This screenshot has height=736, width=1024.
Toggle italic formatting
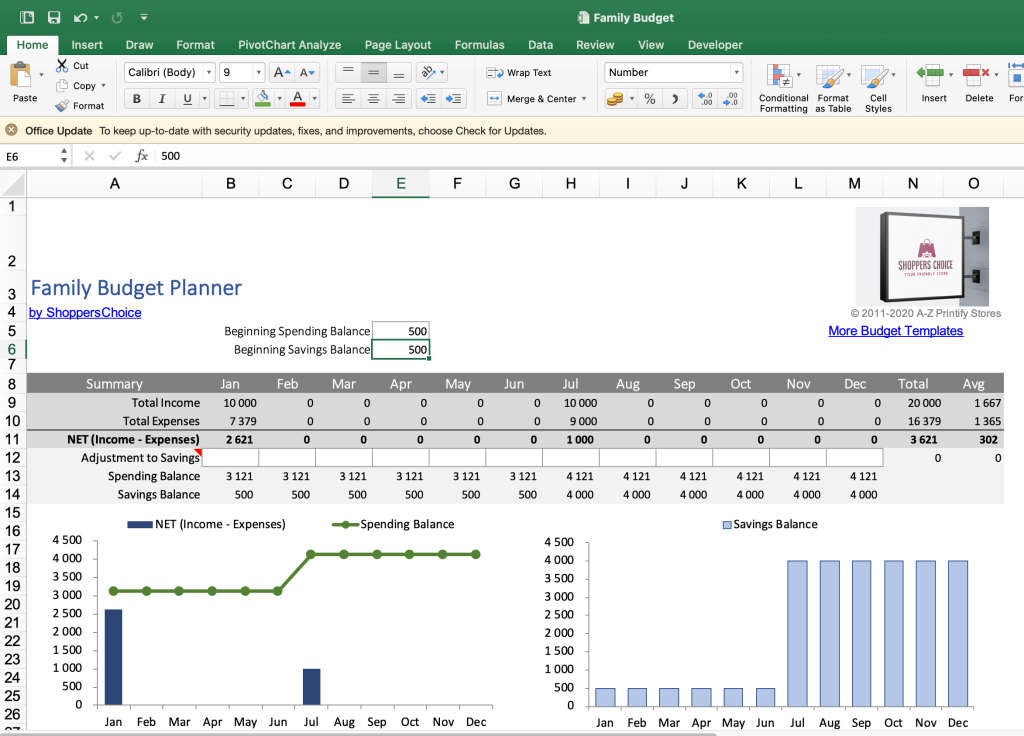(162, 99)
